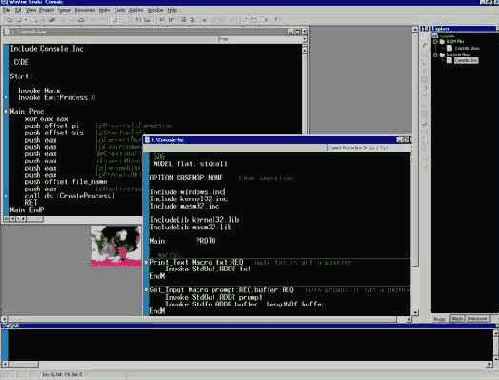Click the document icon in Console.Inc window title
Screen dimensions: 499x380
pos(147,140)
